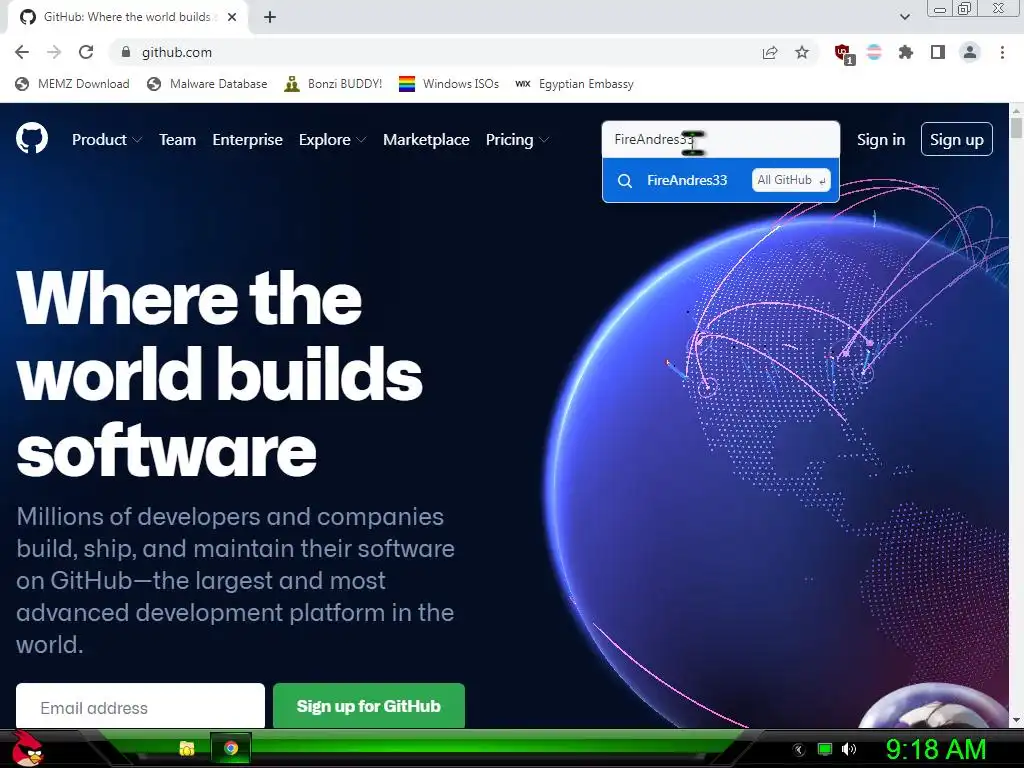The image size is (1024, 768).
Task: Click the browser forward arrow
Action: (x=54, y=52)
